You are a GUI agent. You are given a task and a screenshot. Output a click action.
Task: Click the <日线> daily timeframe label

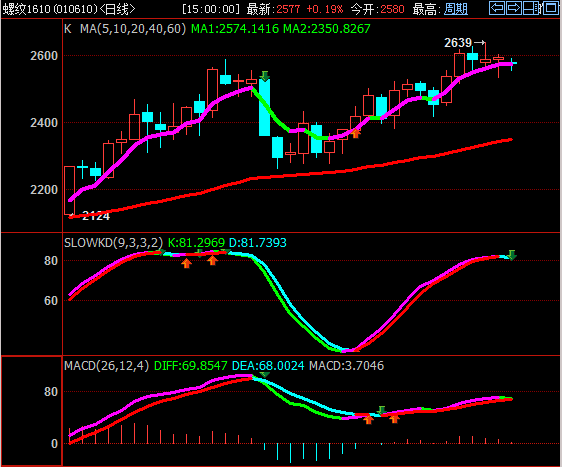click(x=117, y=9)
